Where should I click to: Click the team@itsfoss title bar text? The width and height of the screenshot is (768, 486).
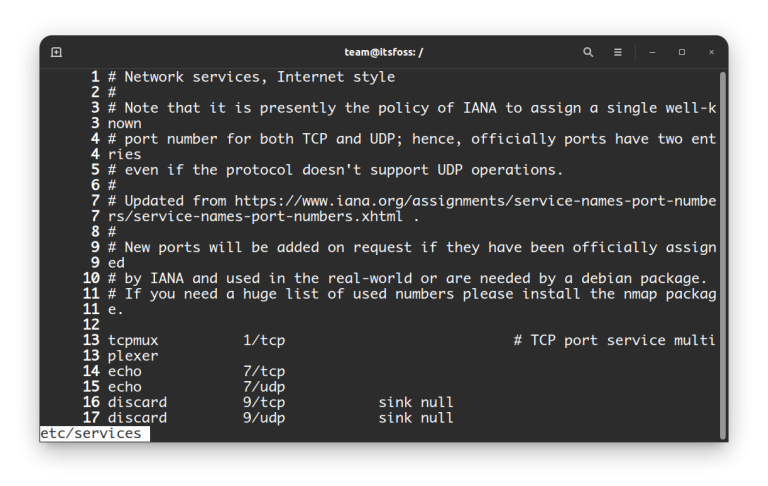[x=383, y=52]
